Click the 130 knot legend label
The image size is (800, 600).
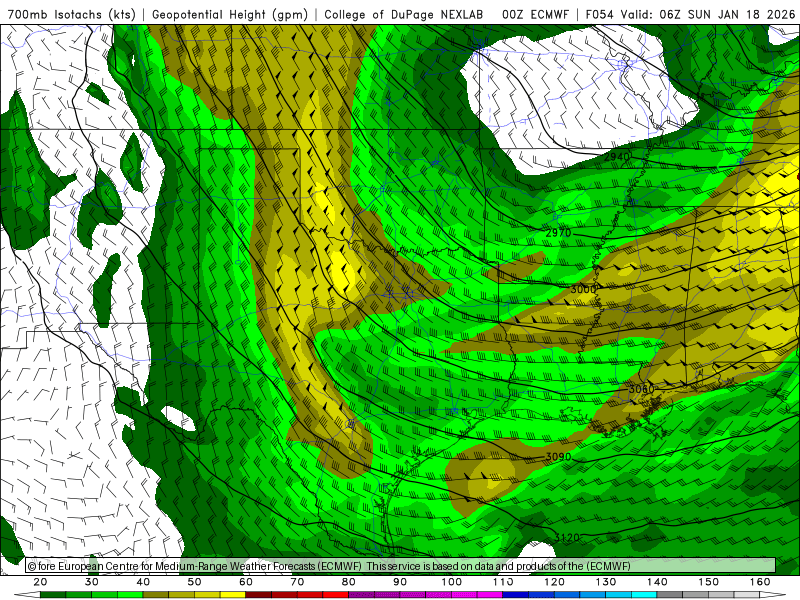(606, 582)
